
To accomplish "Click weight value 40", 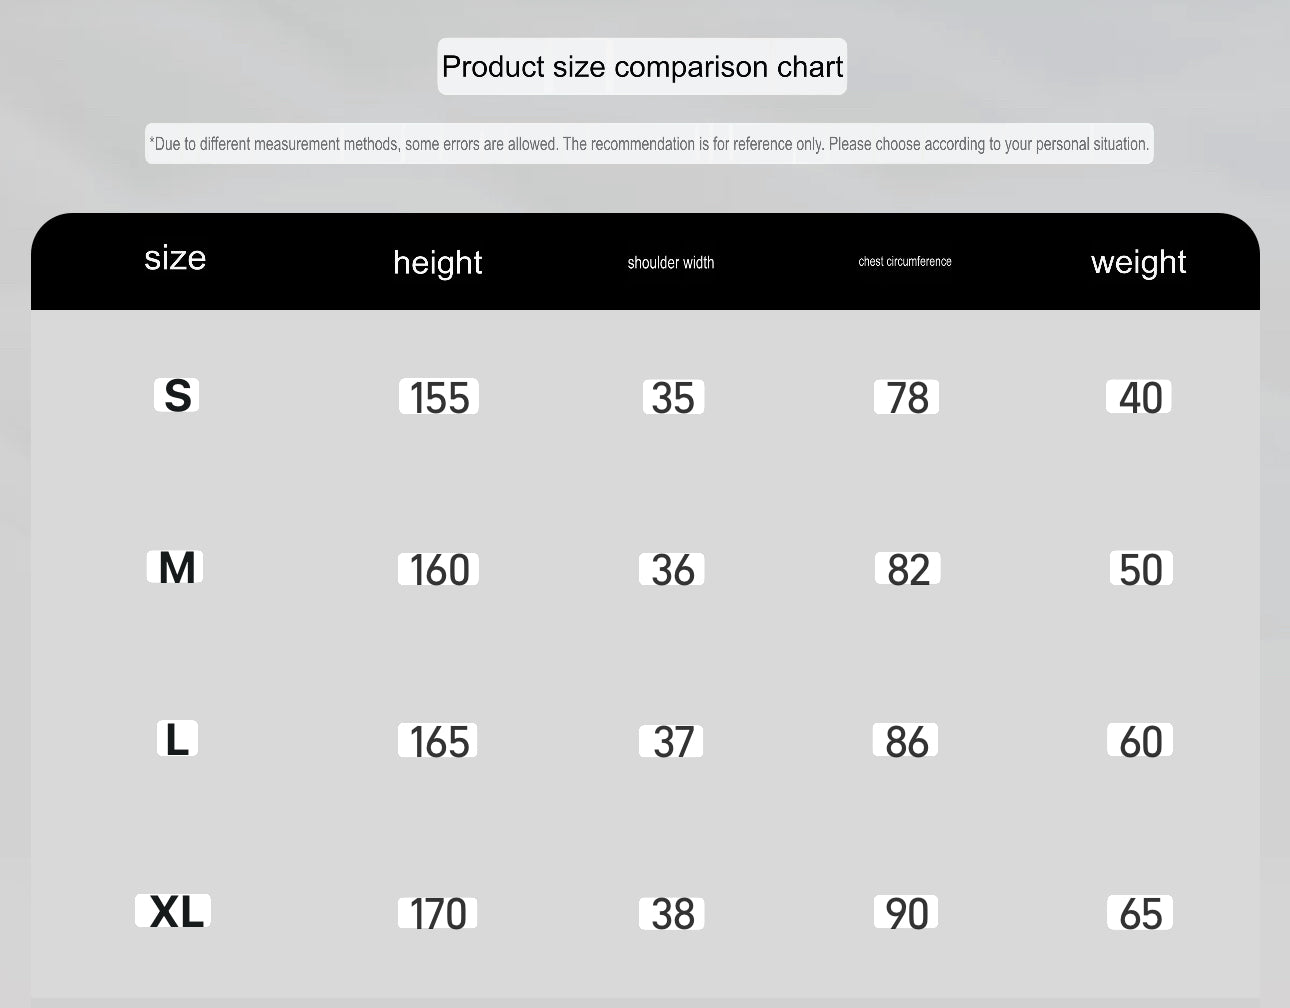I will coord(1139,398).
